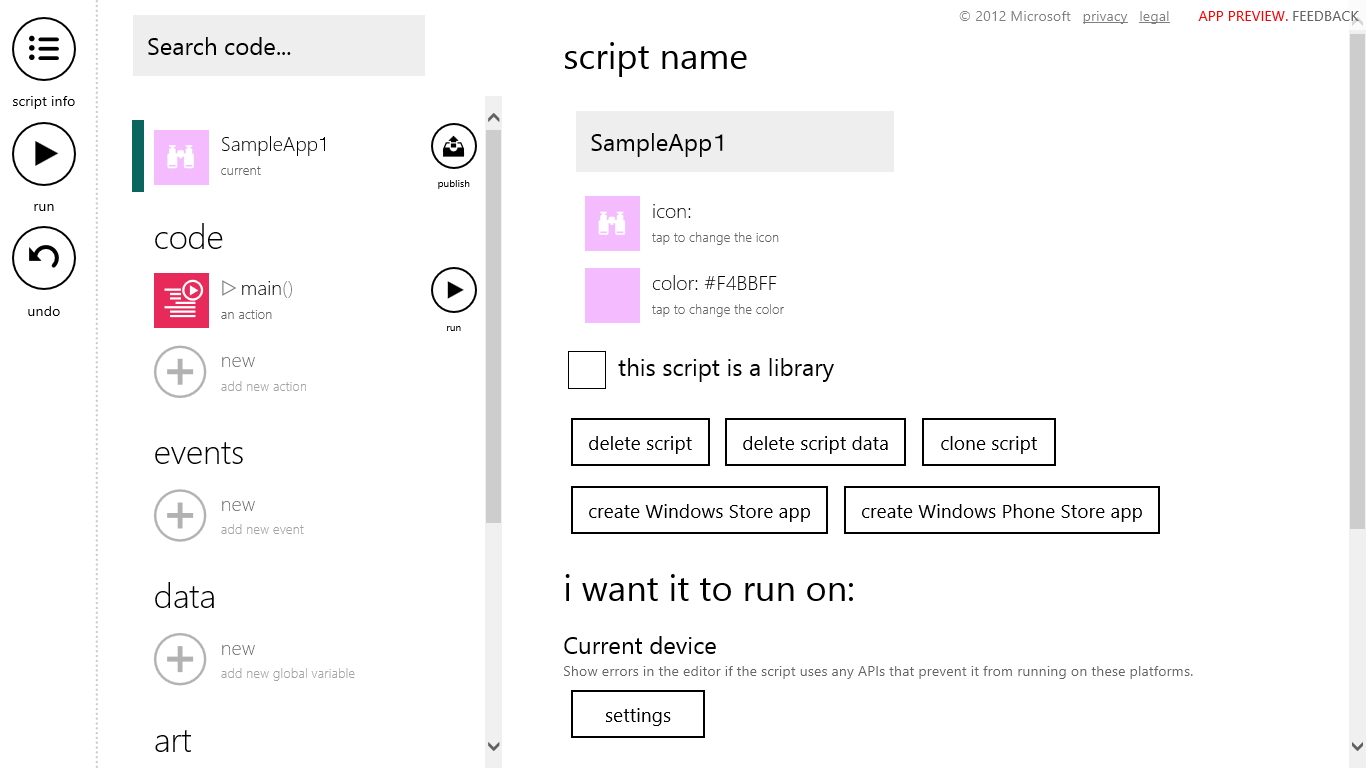Viewport: 1366px width, 768px height.
Task: Open the SampleApp1 binoculars script icon
Action: point(181,157)
